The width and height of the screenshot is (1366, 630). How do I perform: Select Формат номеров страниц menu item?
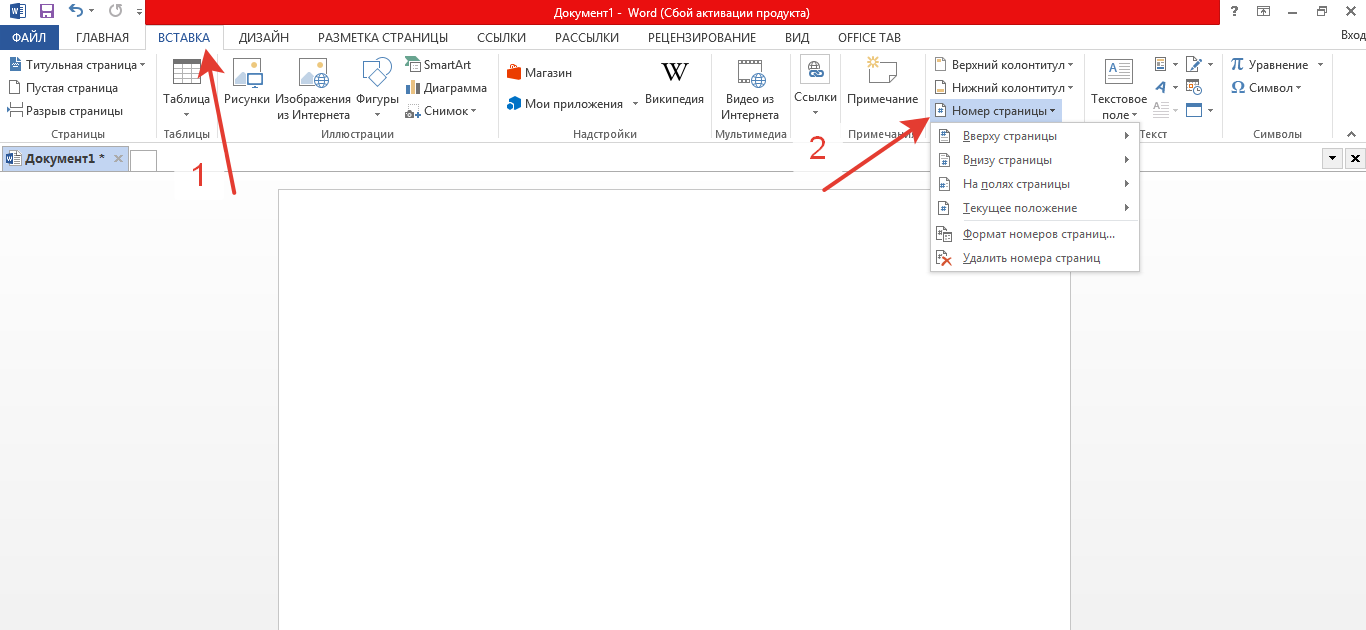[x=1037, y=234]
